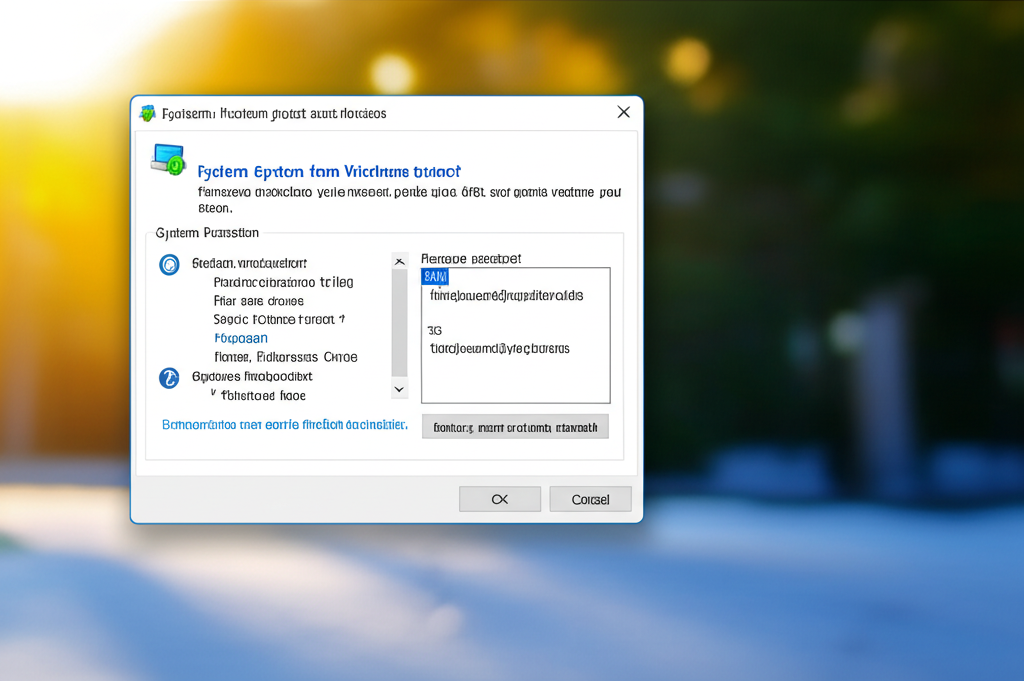Open the blue "Fotpoaan" link
1024x681 pixels.
[241, 338]
